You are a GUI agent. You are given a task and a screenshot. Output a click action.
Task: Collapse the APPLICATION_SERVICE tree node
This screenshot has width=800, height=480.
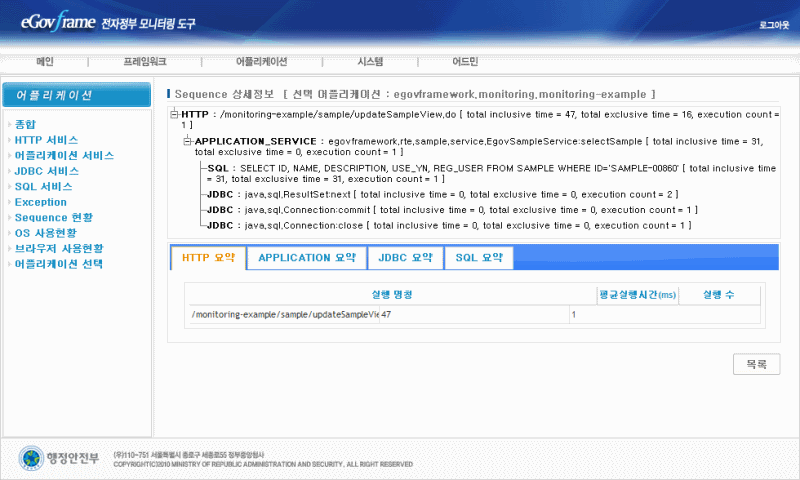point(187,142)
